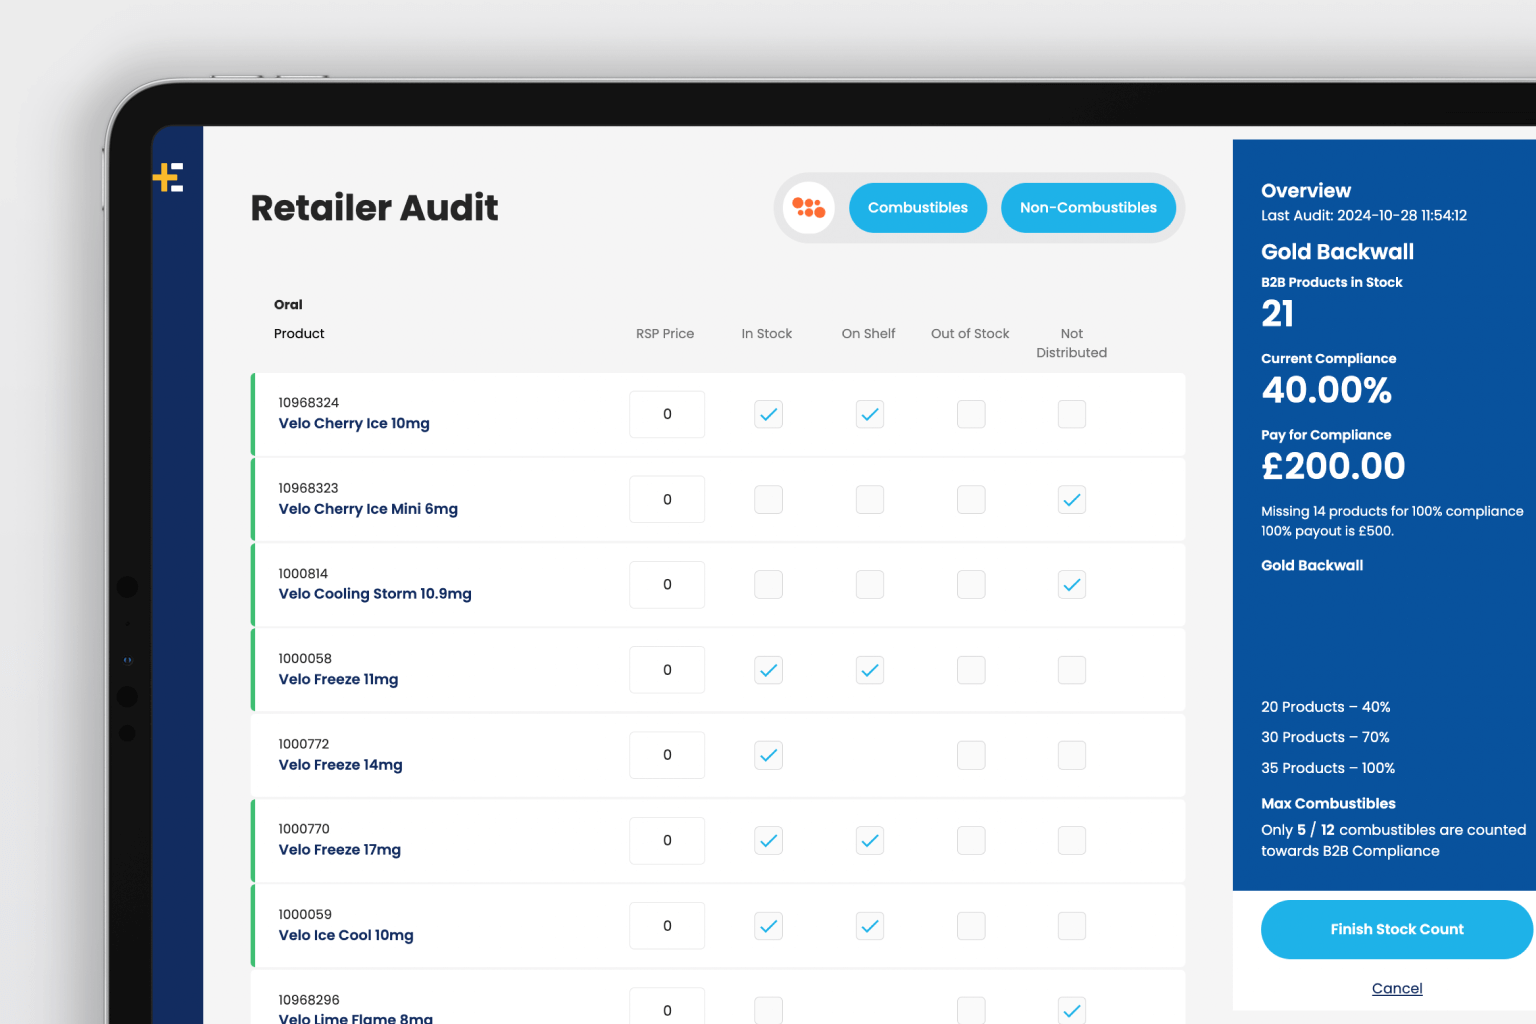Screen dimensions: 1536x1024
Task: Tick Out of Stock for Velo Cherry Ice Mini 6mg
Action: (x=971, y=499)
